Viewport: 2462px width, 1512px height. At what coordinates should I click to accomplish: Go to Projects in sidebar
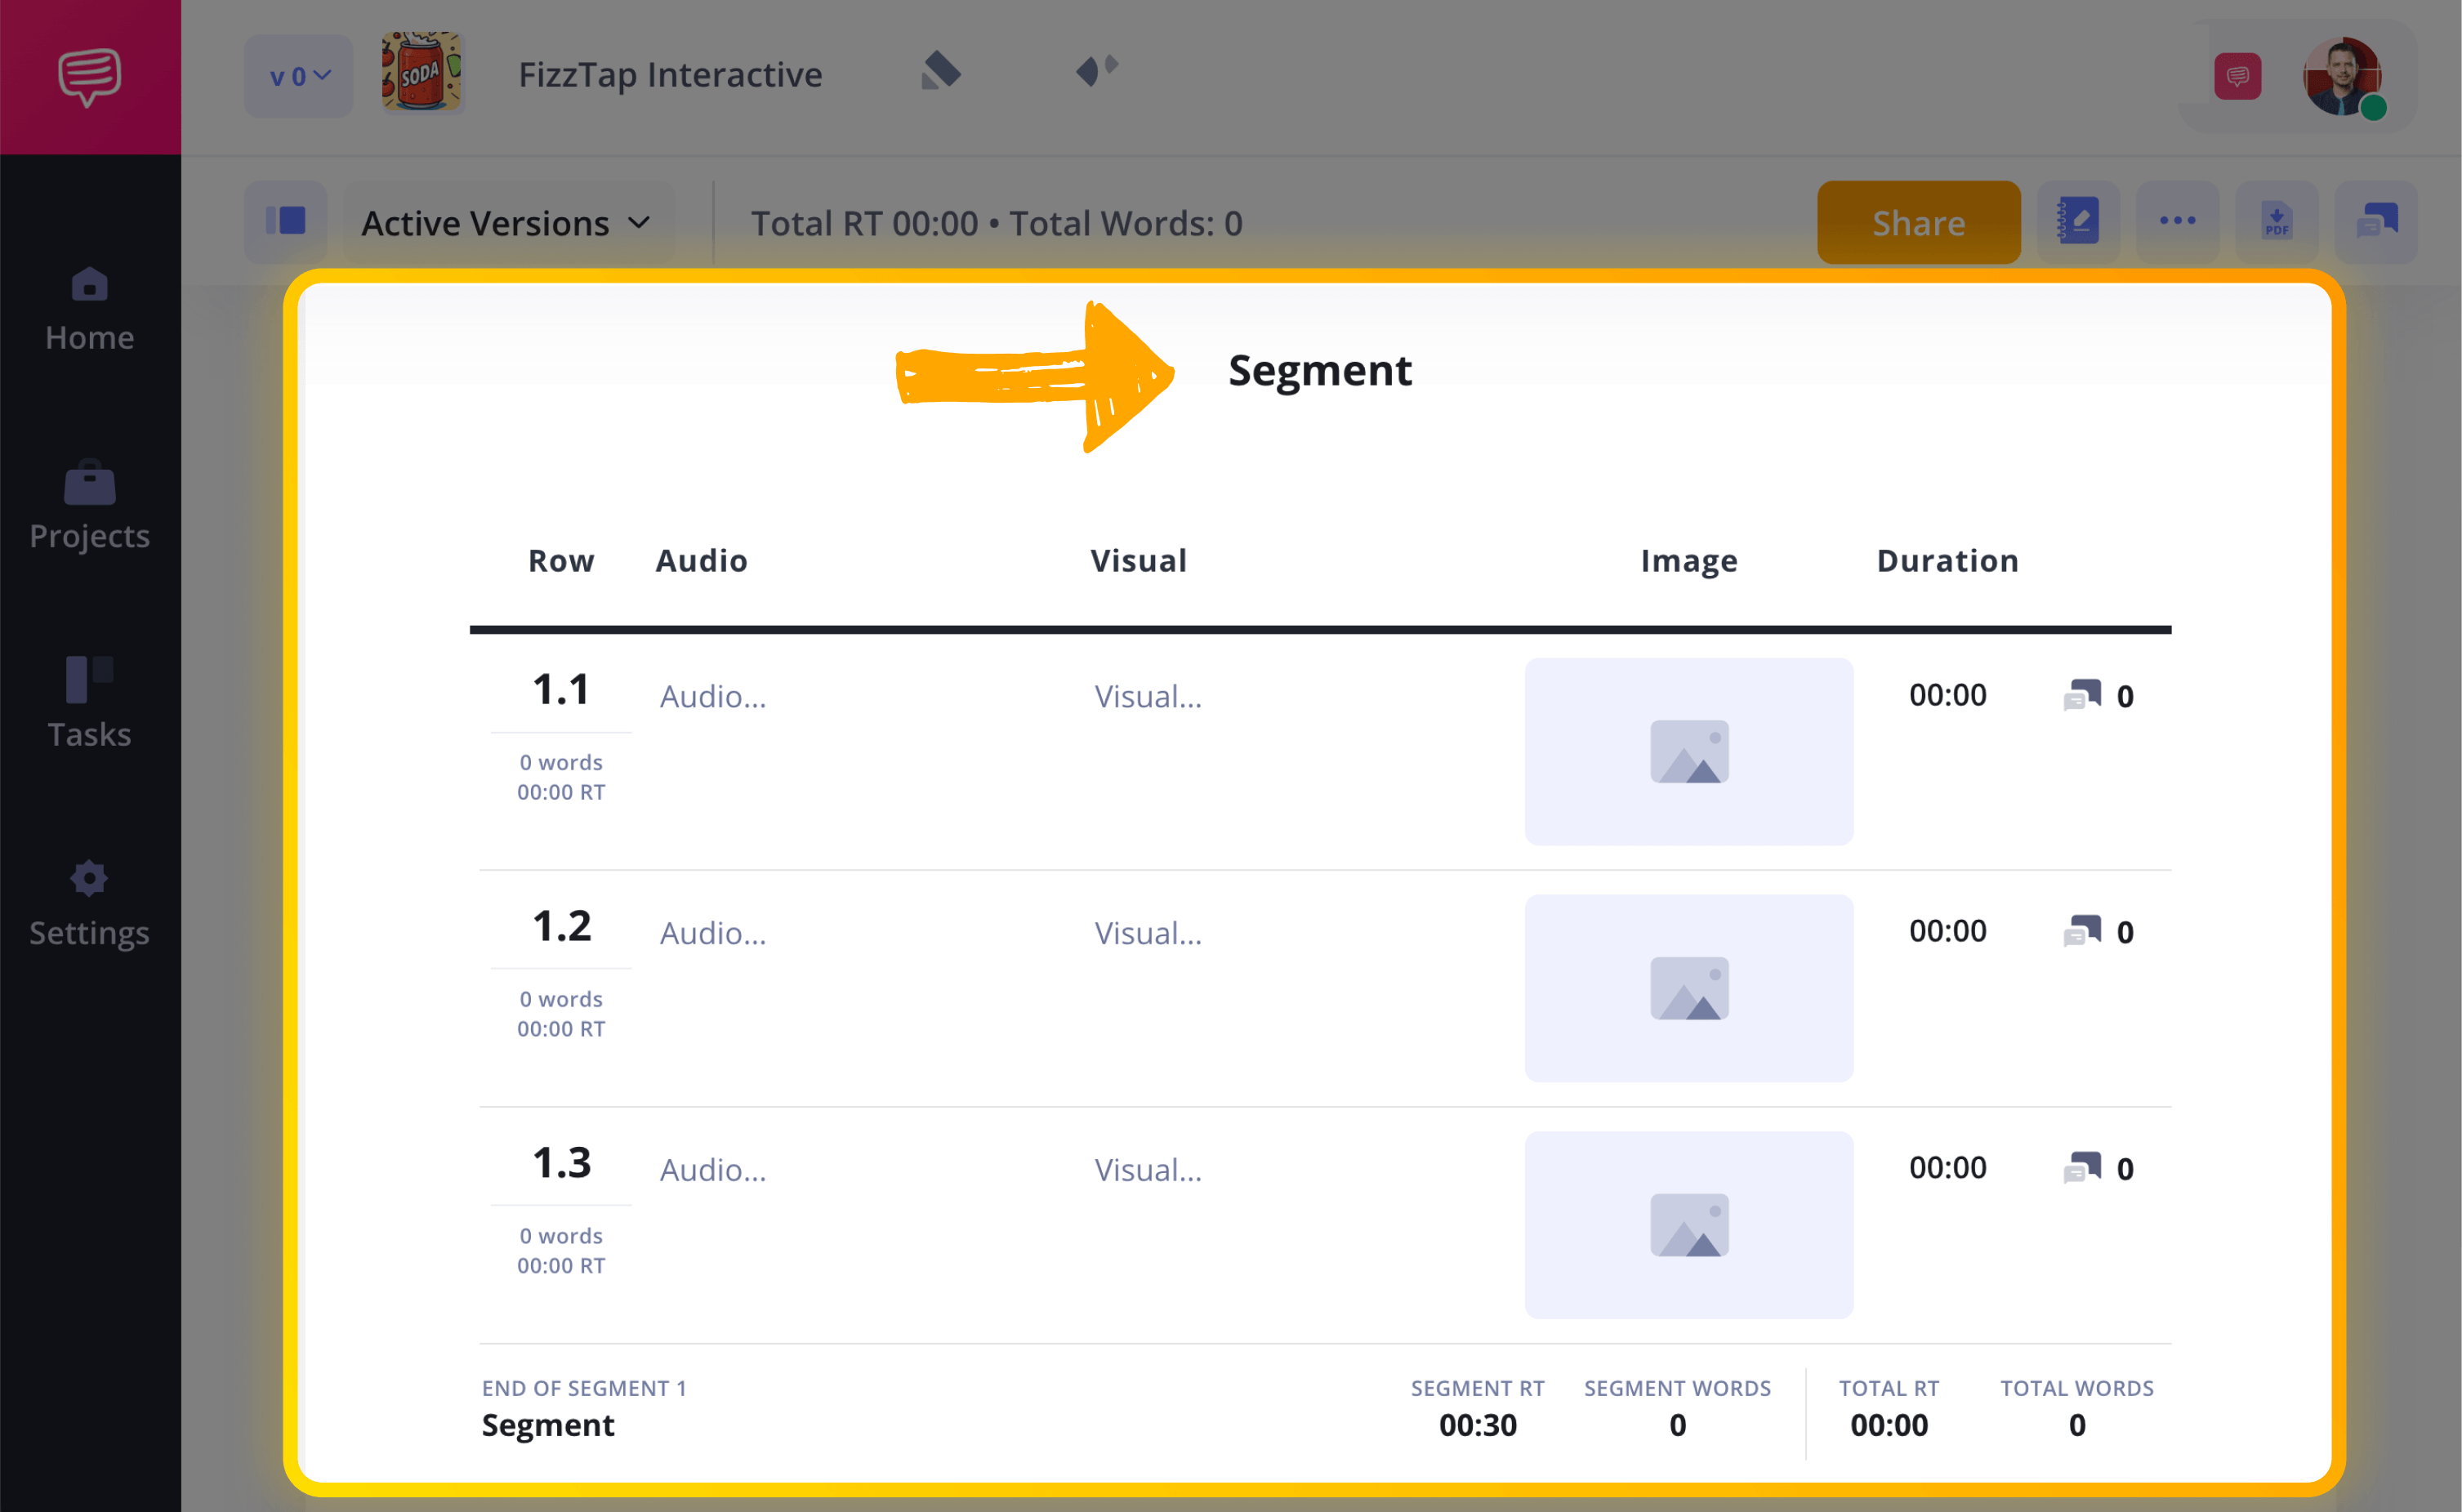point(90,507)
